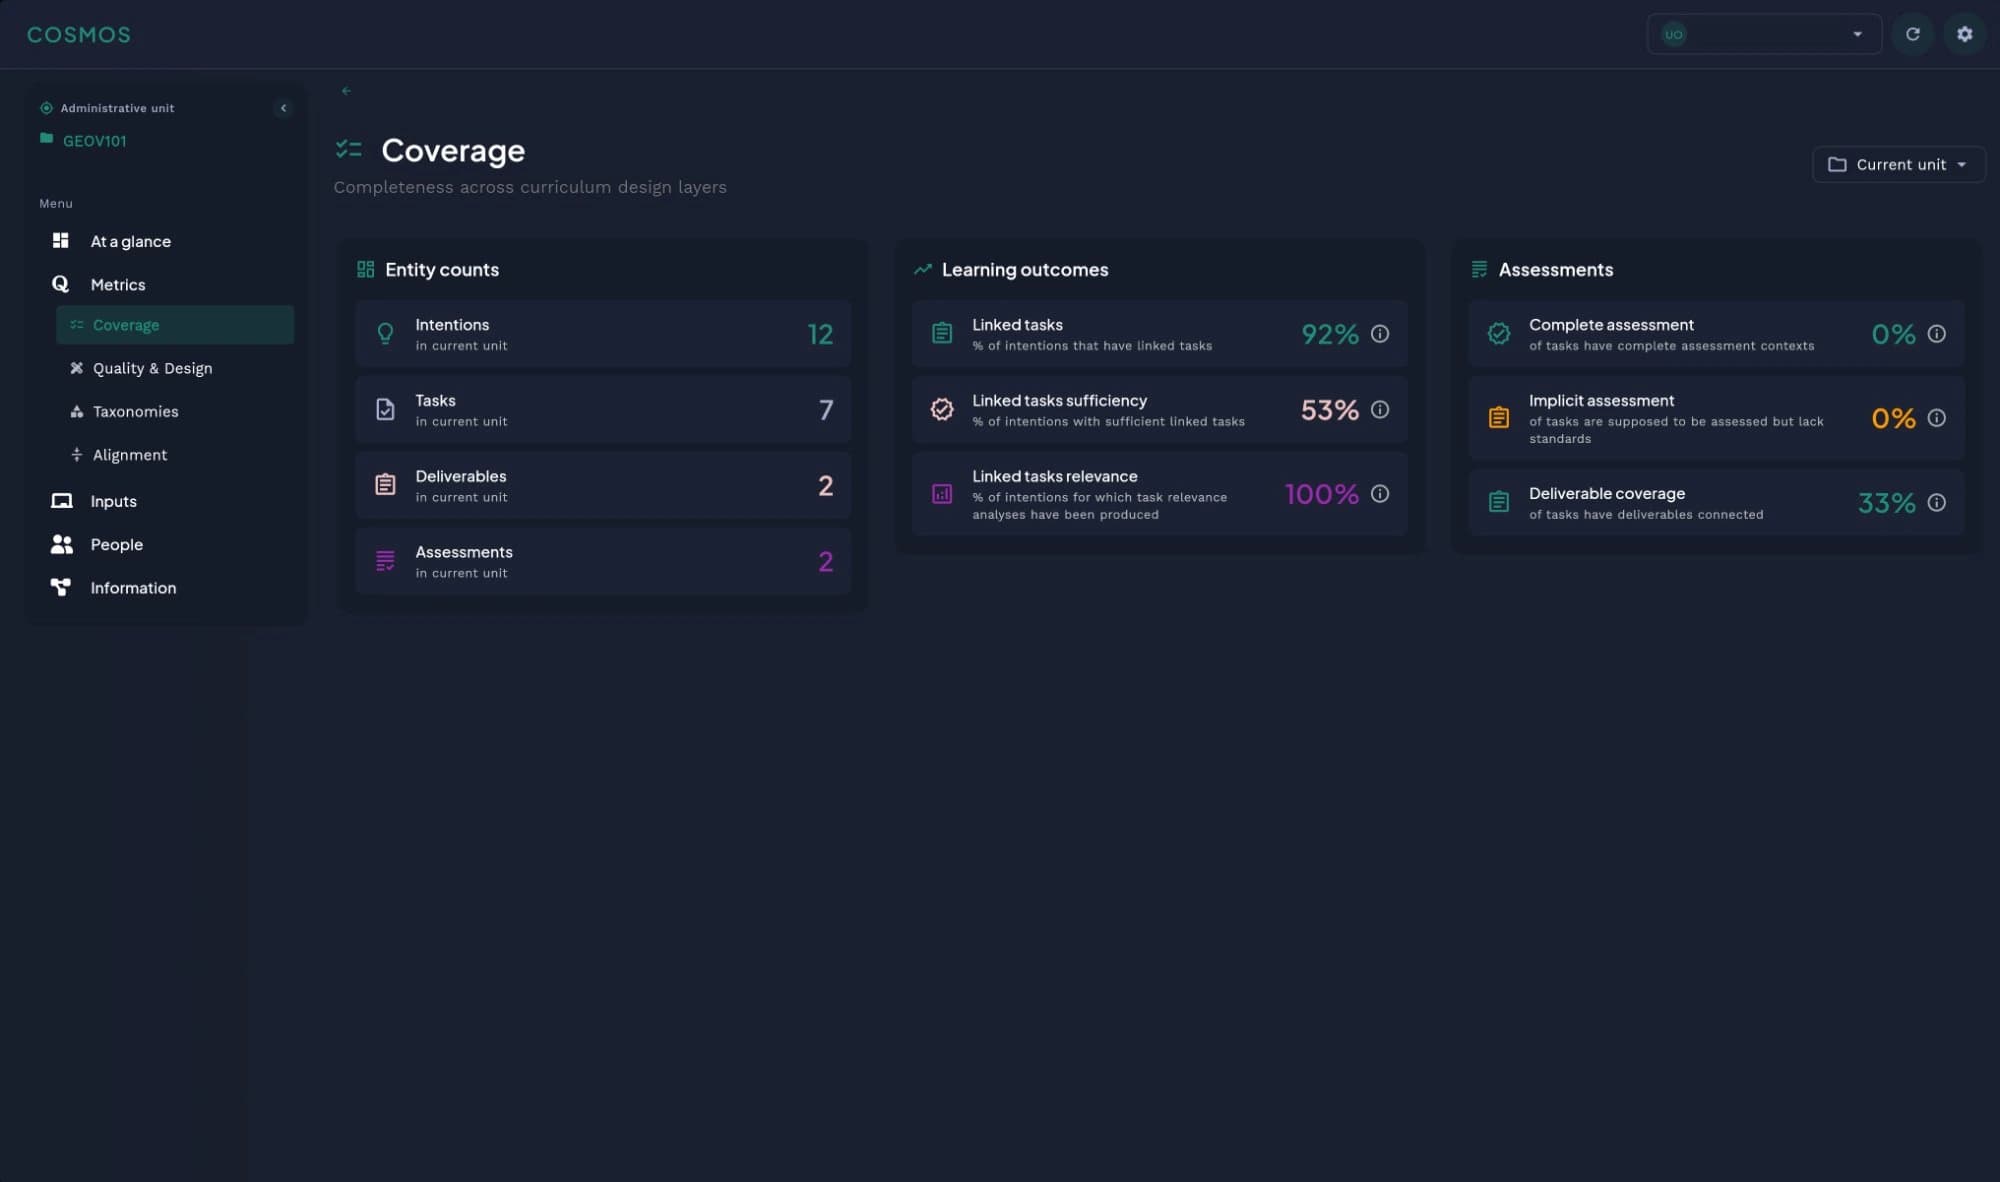Image resolution: width=2000 pixels, height=1182 pixels.
Task: Open settings gear in top bar
Action: pos(1964,34)
